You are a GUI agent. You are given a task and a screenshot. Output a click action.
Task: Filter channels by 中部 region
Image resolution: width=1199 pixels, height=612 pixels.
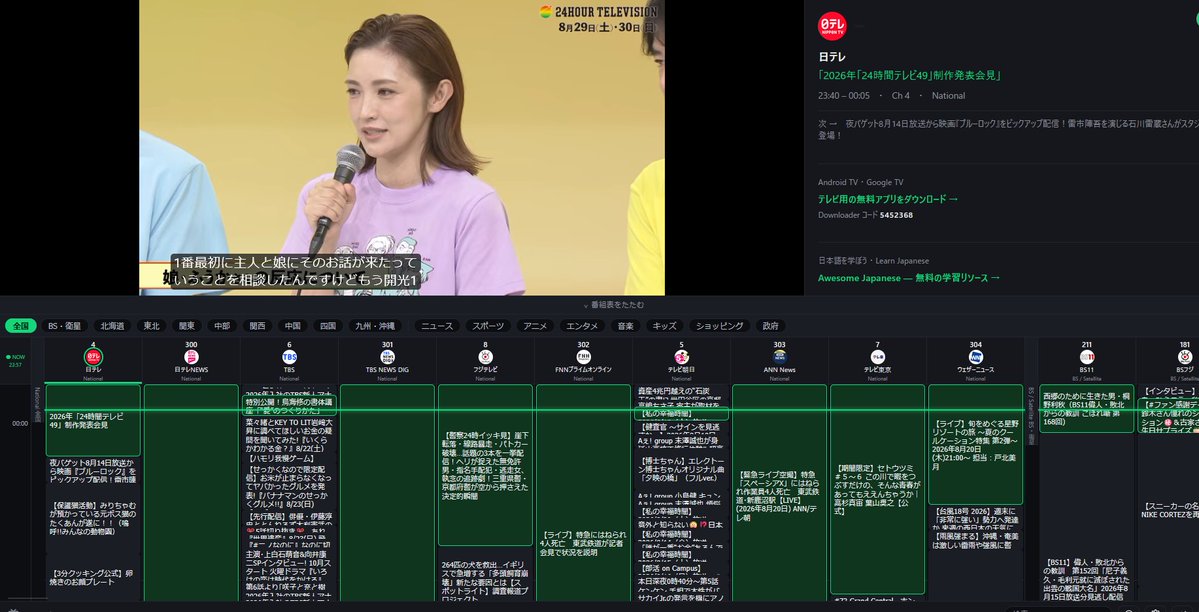[223, 326]
